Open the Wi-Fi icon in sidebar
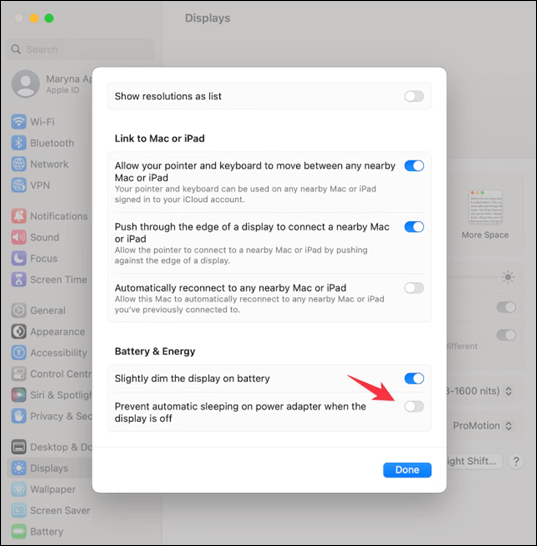This screenshot has width=537, height=546. click(x=18, y=122)
